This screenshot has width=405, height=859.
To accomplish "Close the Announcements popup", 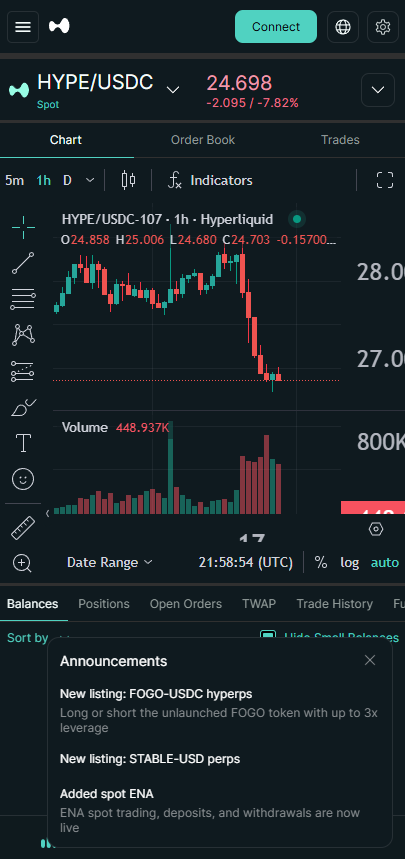I will tap(370, 660).
